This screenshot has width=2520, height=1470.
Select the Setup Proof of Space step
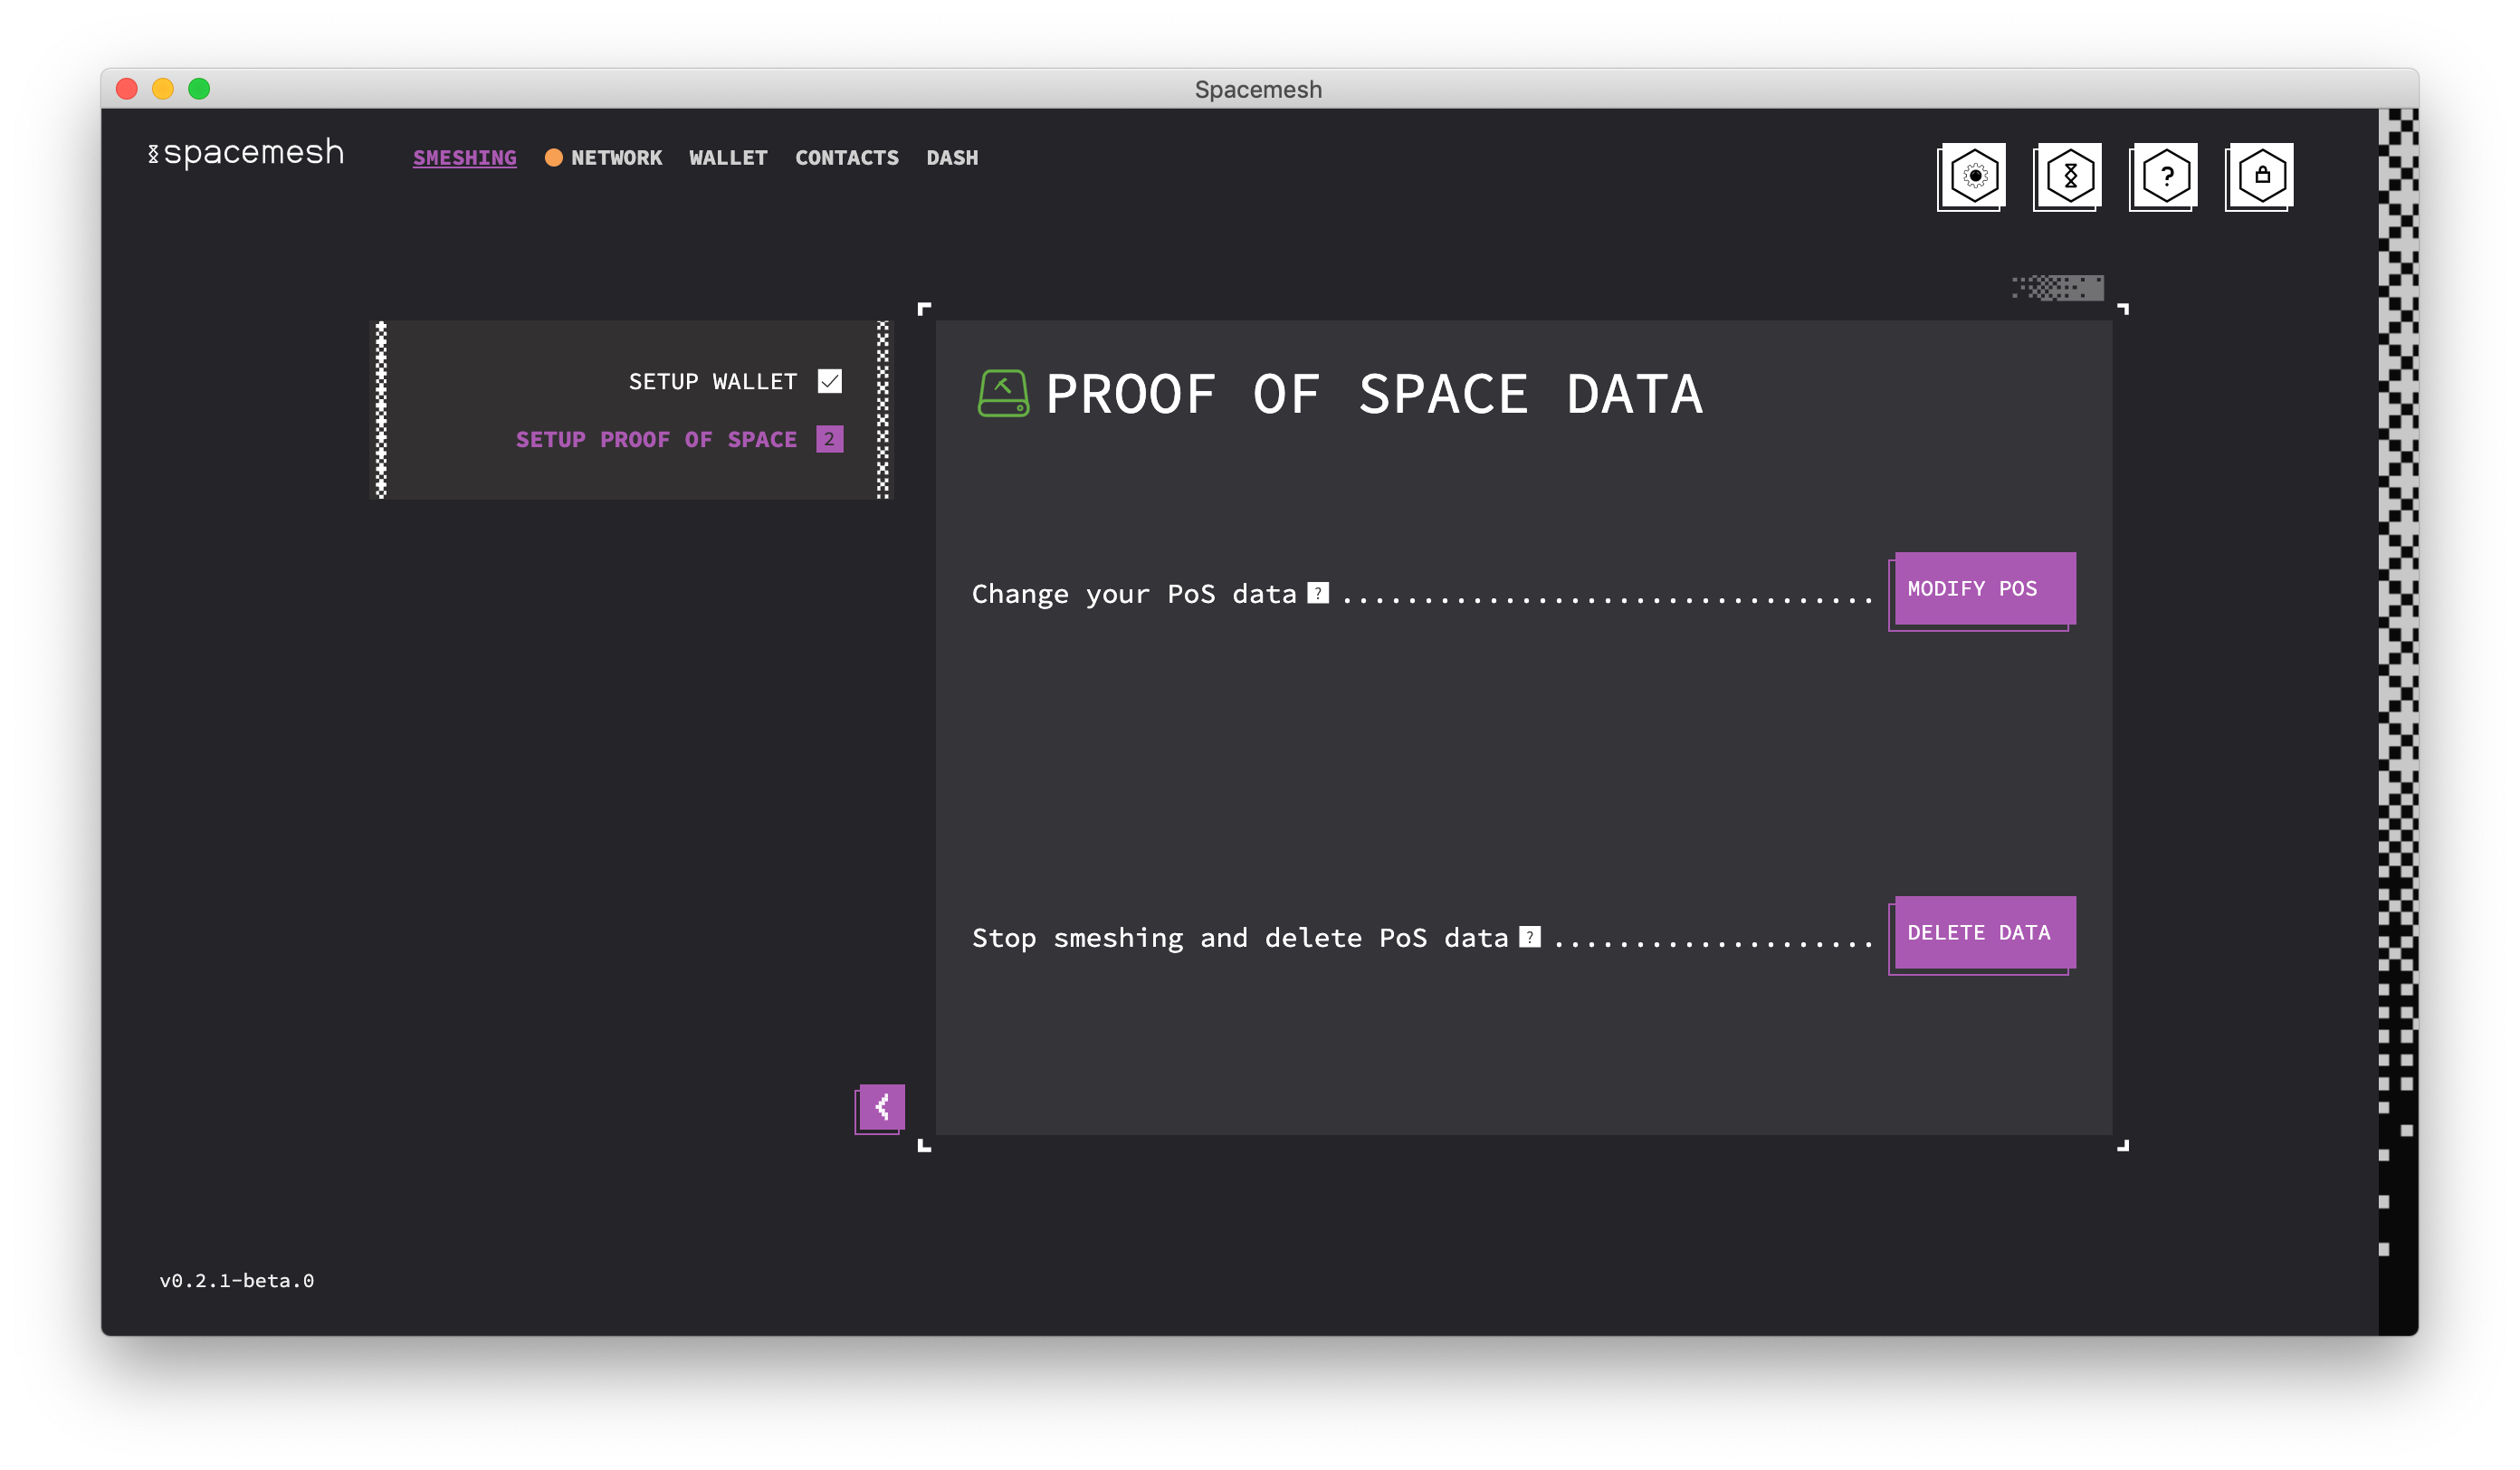pyautogui.click(x=656, y=440)
